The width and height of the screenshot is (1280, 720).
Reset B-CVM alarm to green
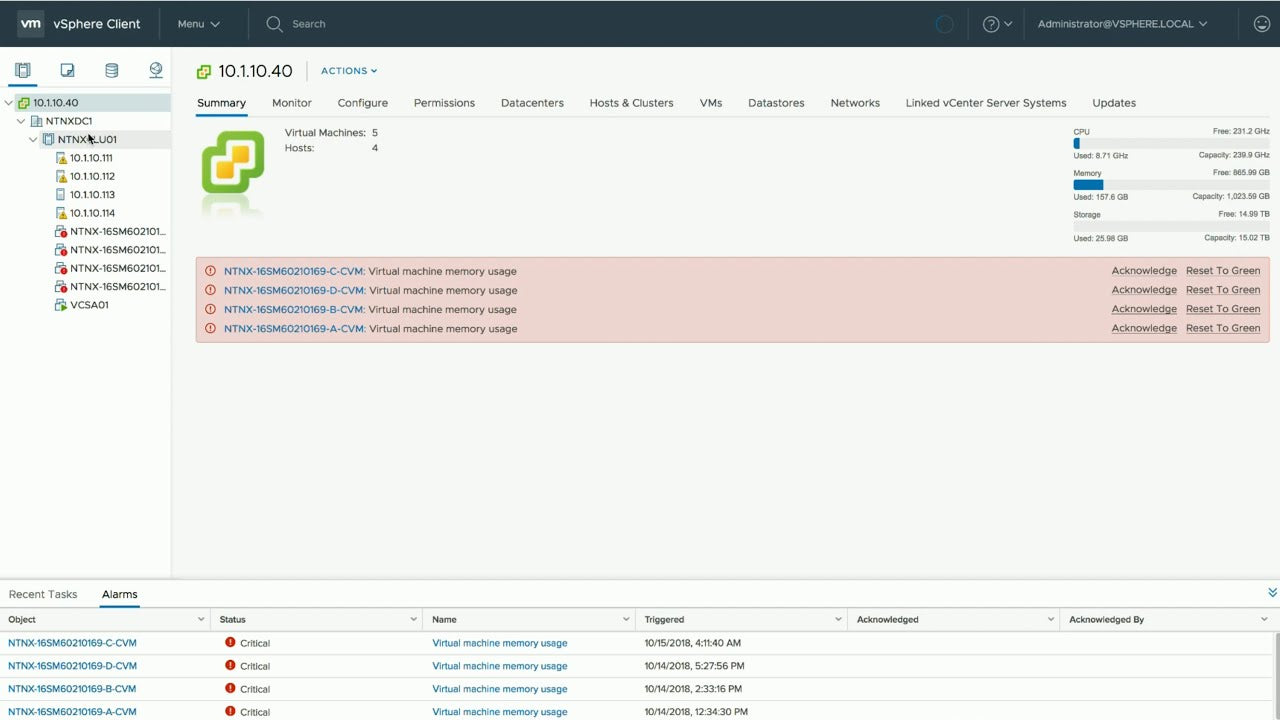pyautogui.click(x=1223, y=309)
